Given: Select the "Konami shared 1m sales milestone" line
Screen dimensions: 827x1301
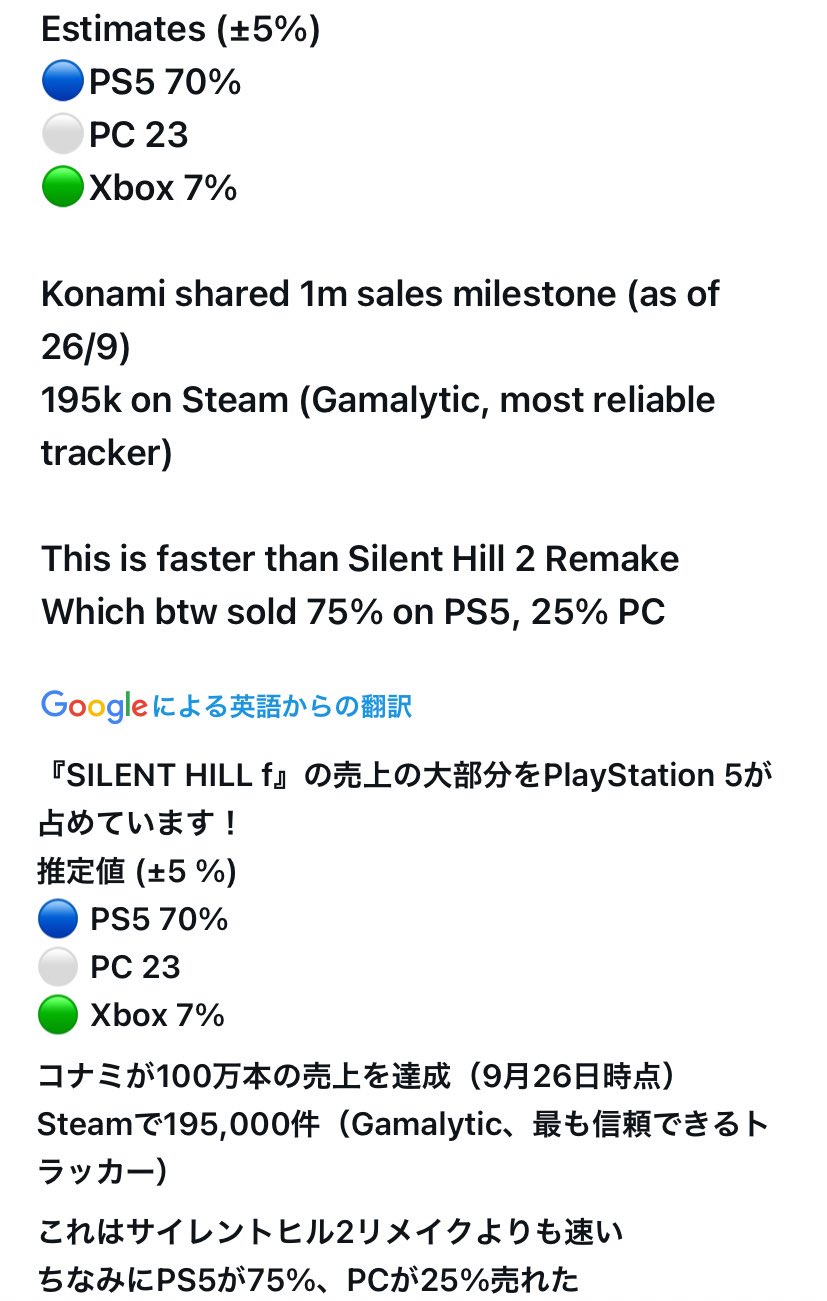Looking at the screenshot, I should (380, 295).
